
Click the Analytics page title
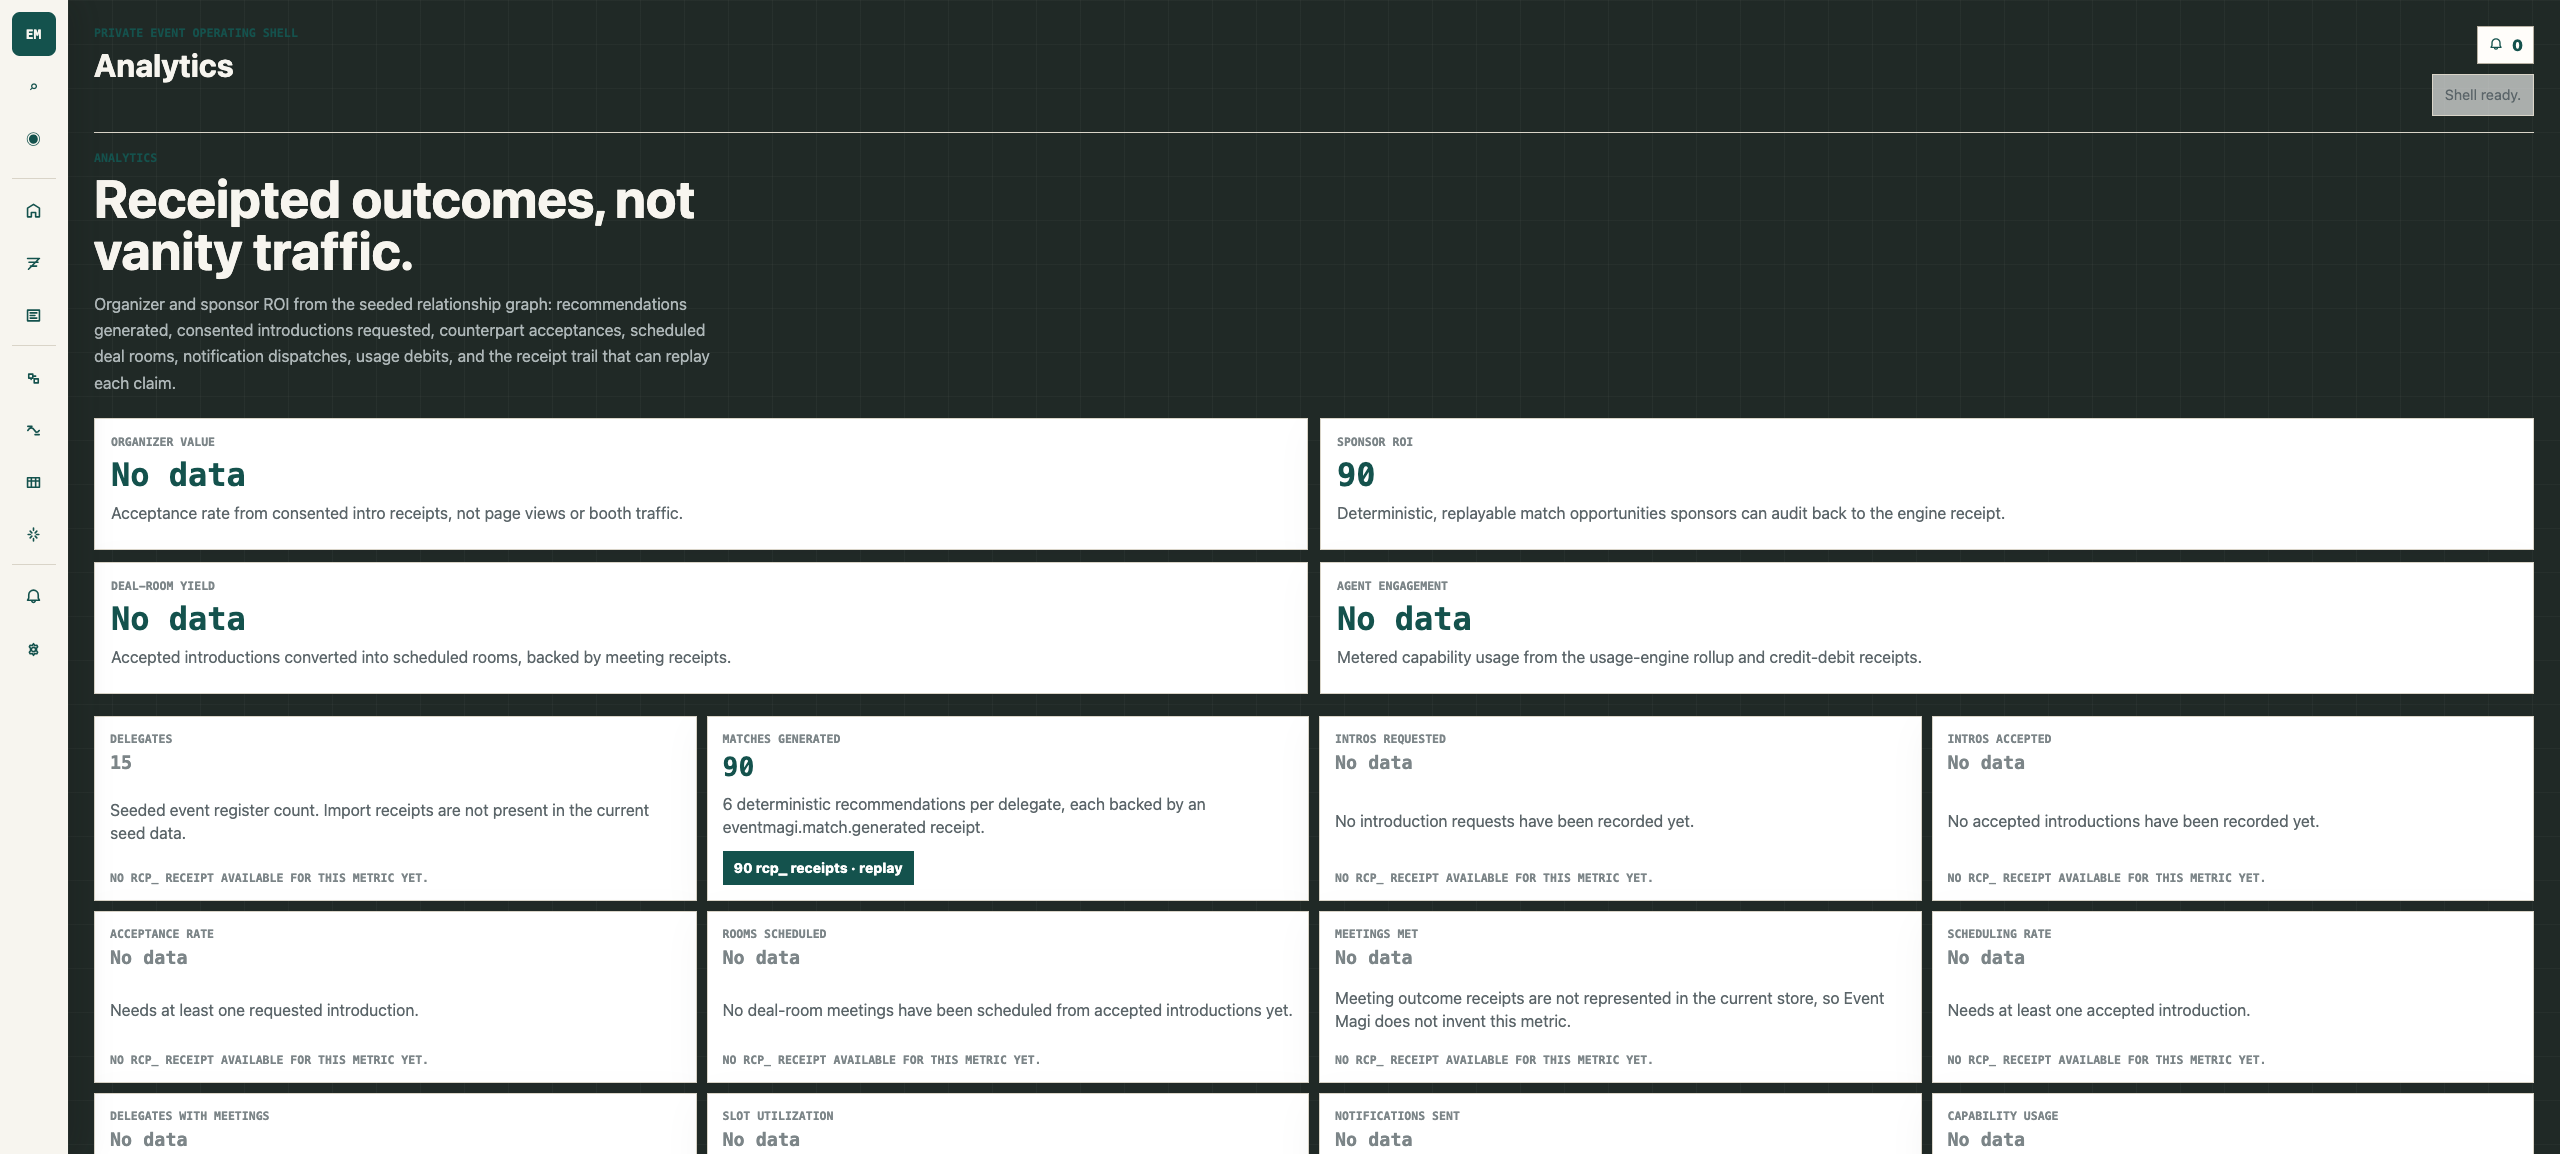pyautogui.click(x=163, y=66)
